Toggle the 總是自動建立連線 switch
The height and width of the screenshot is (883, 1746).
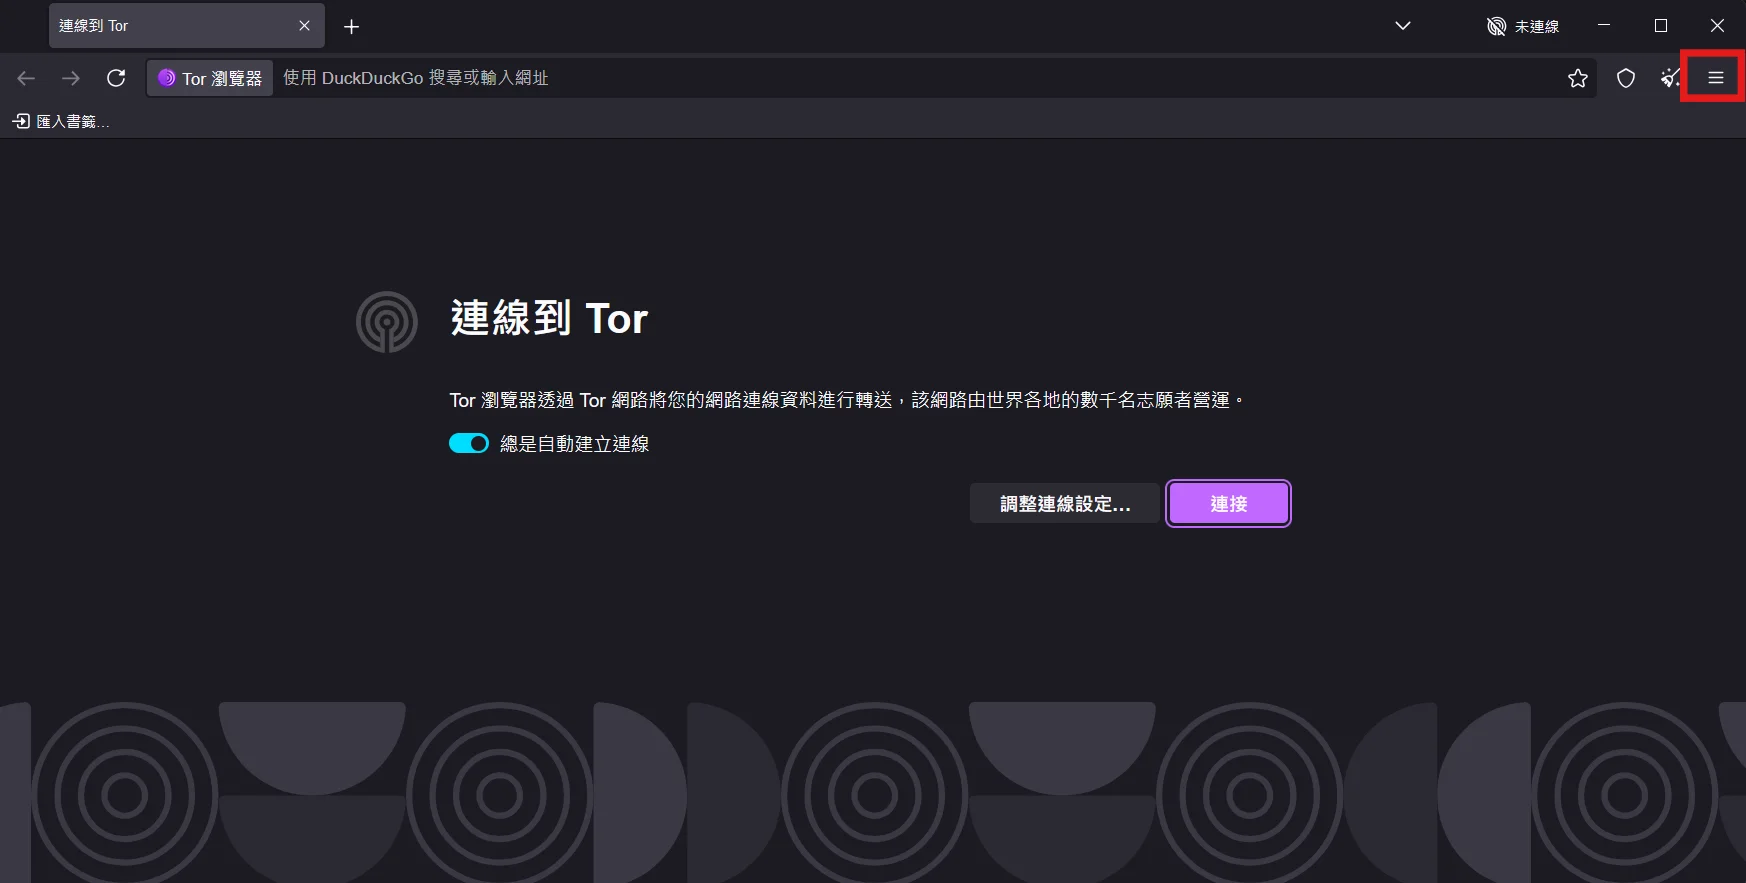pyautogui.click(x=469, y=443)
